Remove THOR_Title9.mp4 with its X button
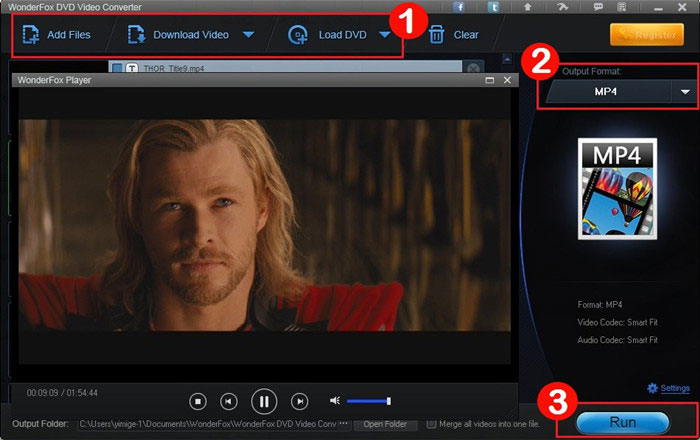 click(473, 68)
